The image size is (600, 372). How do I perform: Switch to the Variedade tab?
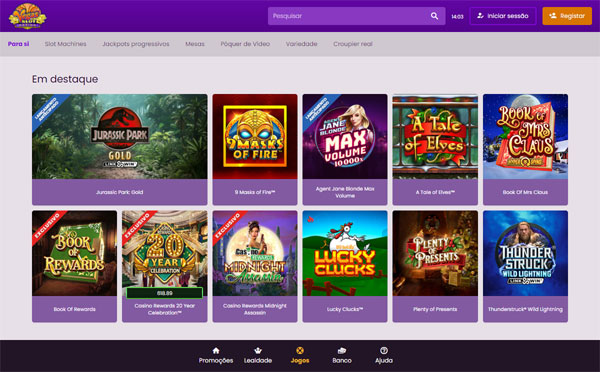pyautogui.click(x=302, y=44)
